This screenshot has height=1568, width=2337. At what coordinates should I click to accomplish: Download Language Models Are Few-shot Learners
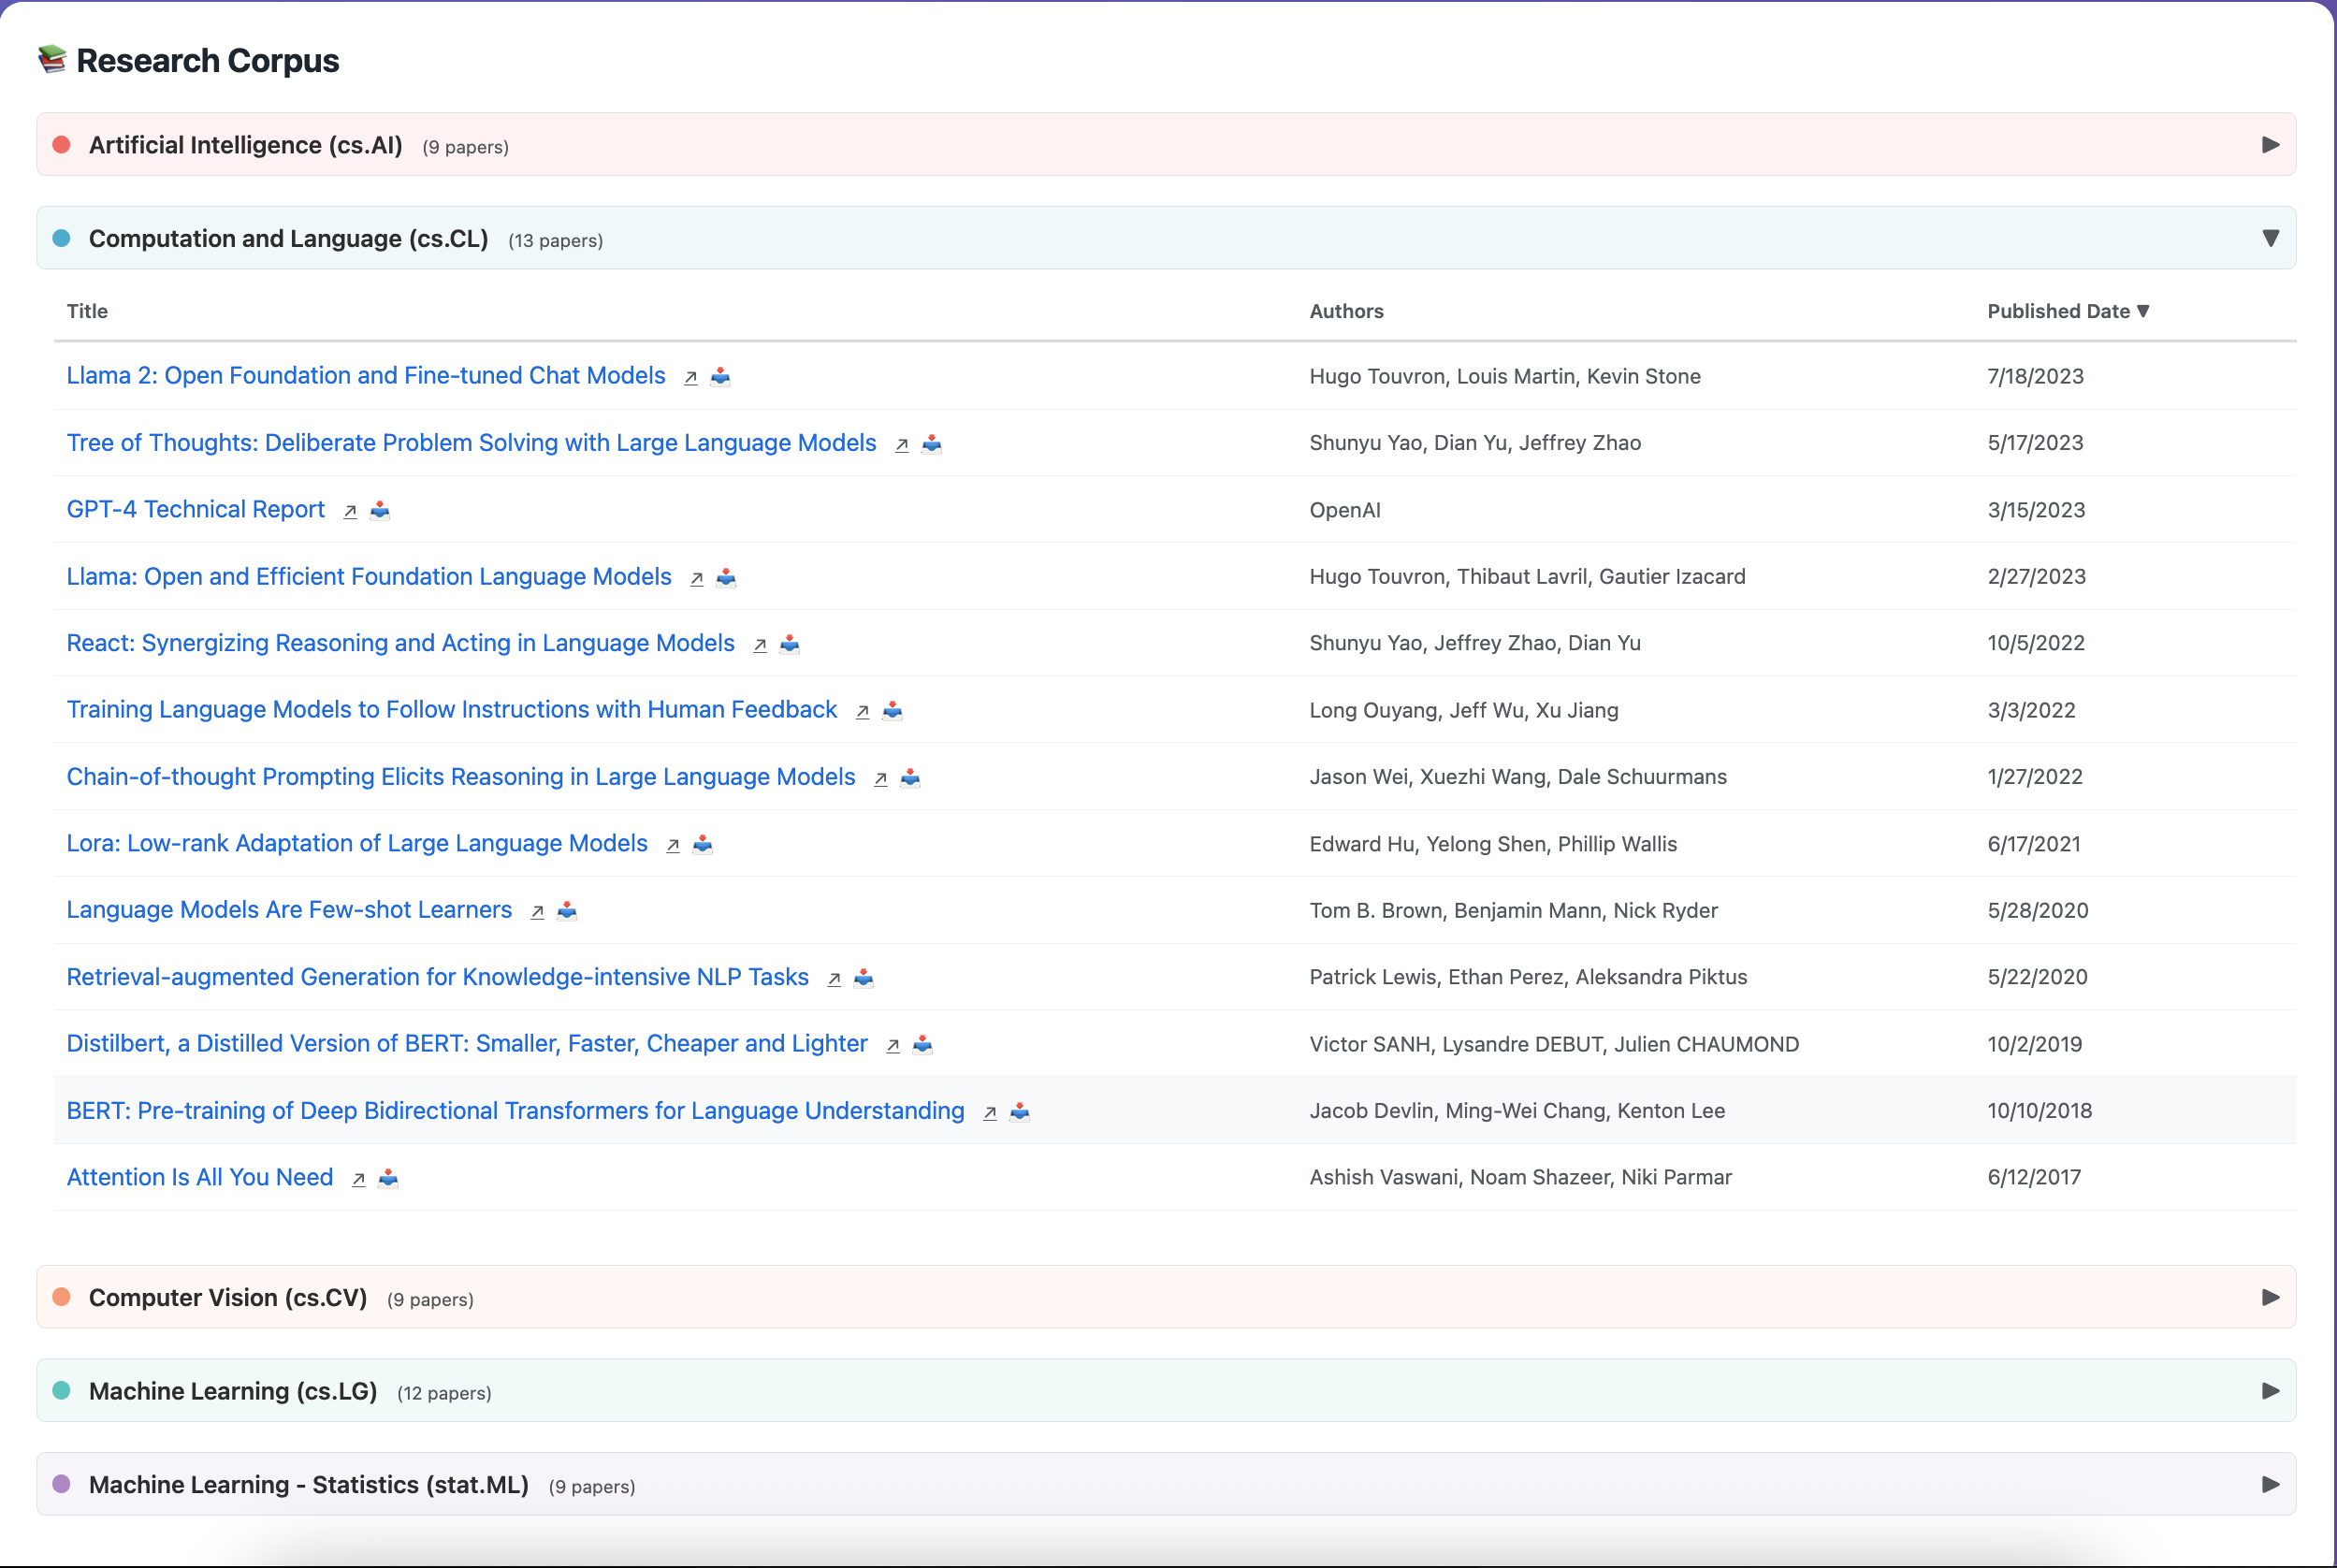(x=567, y=911)
